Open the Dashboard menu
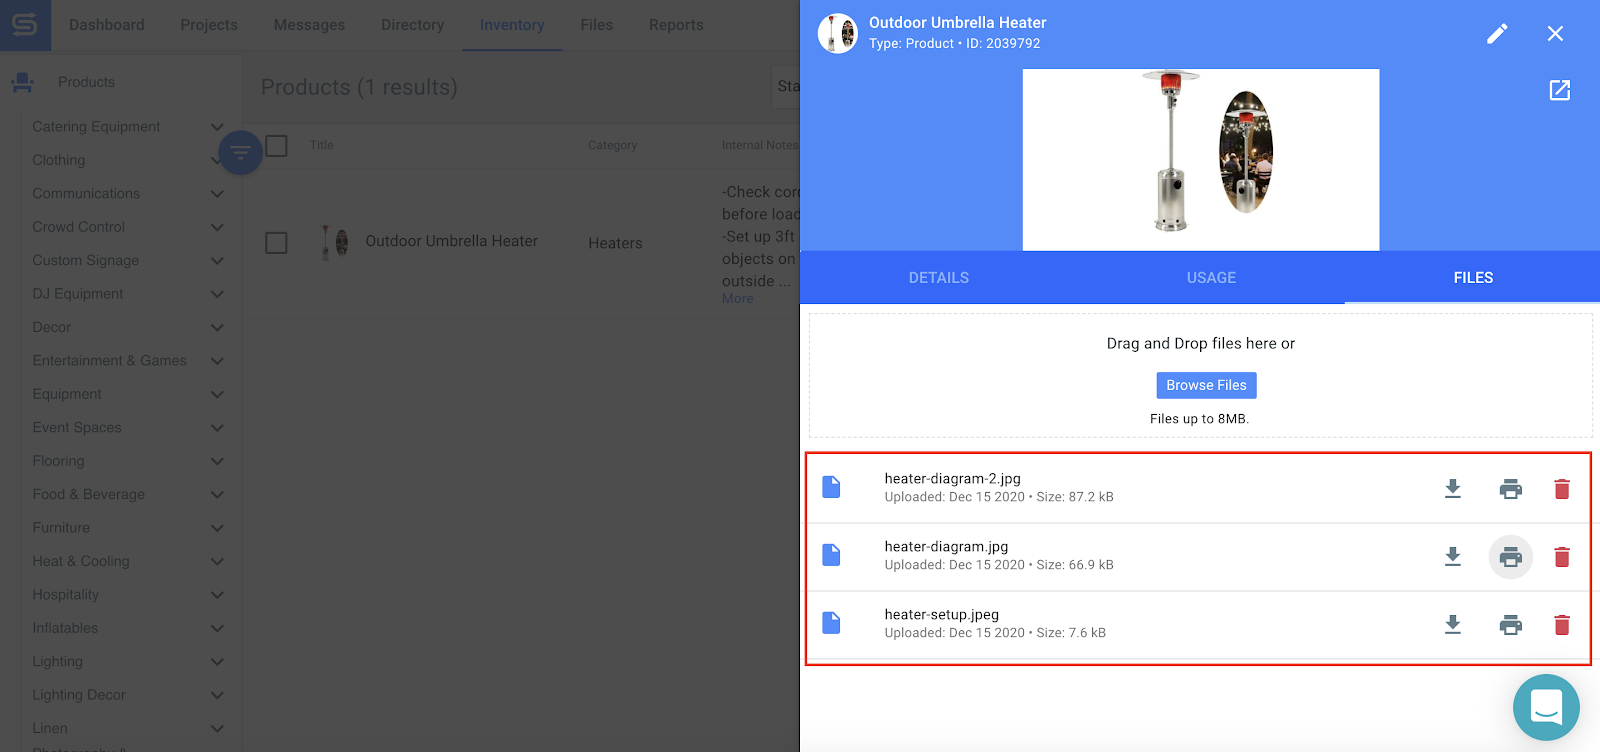The image size is (1600, 752). [107, 25]
